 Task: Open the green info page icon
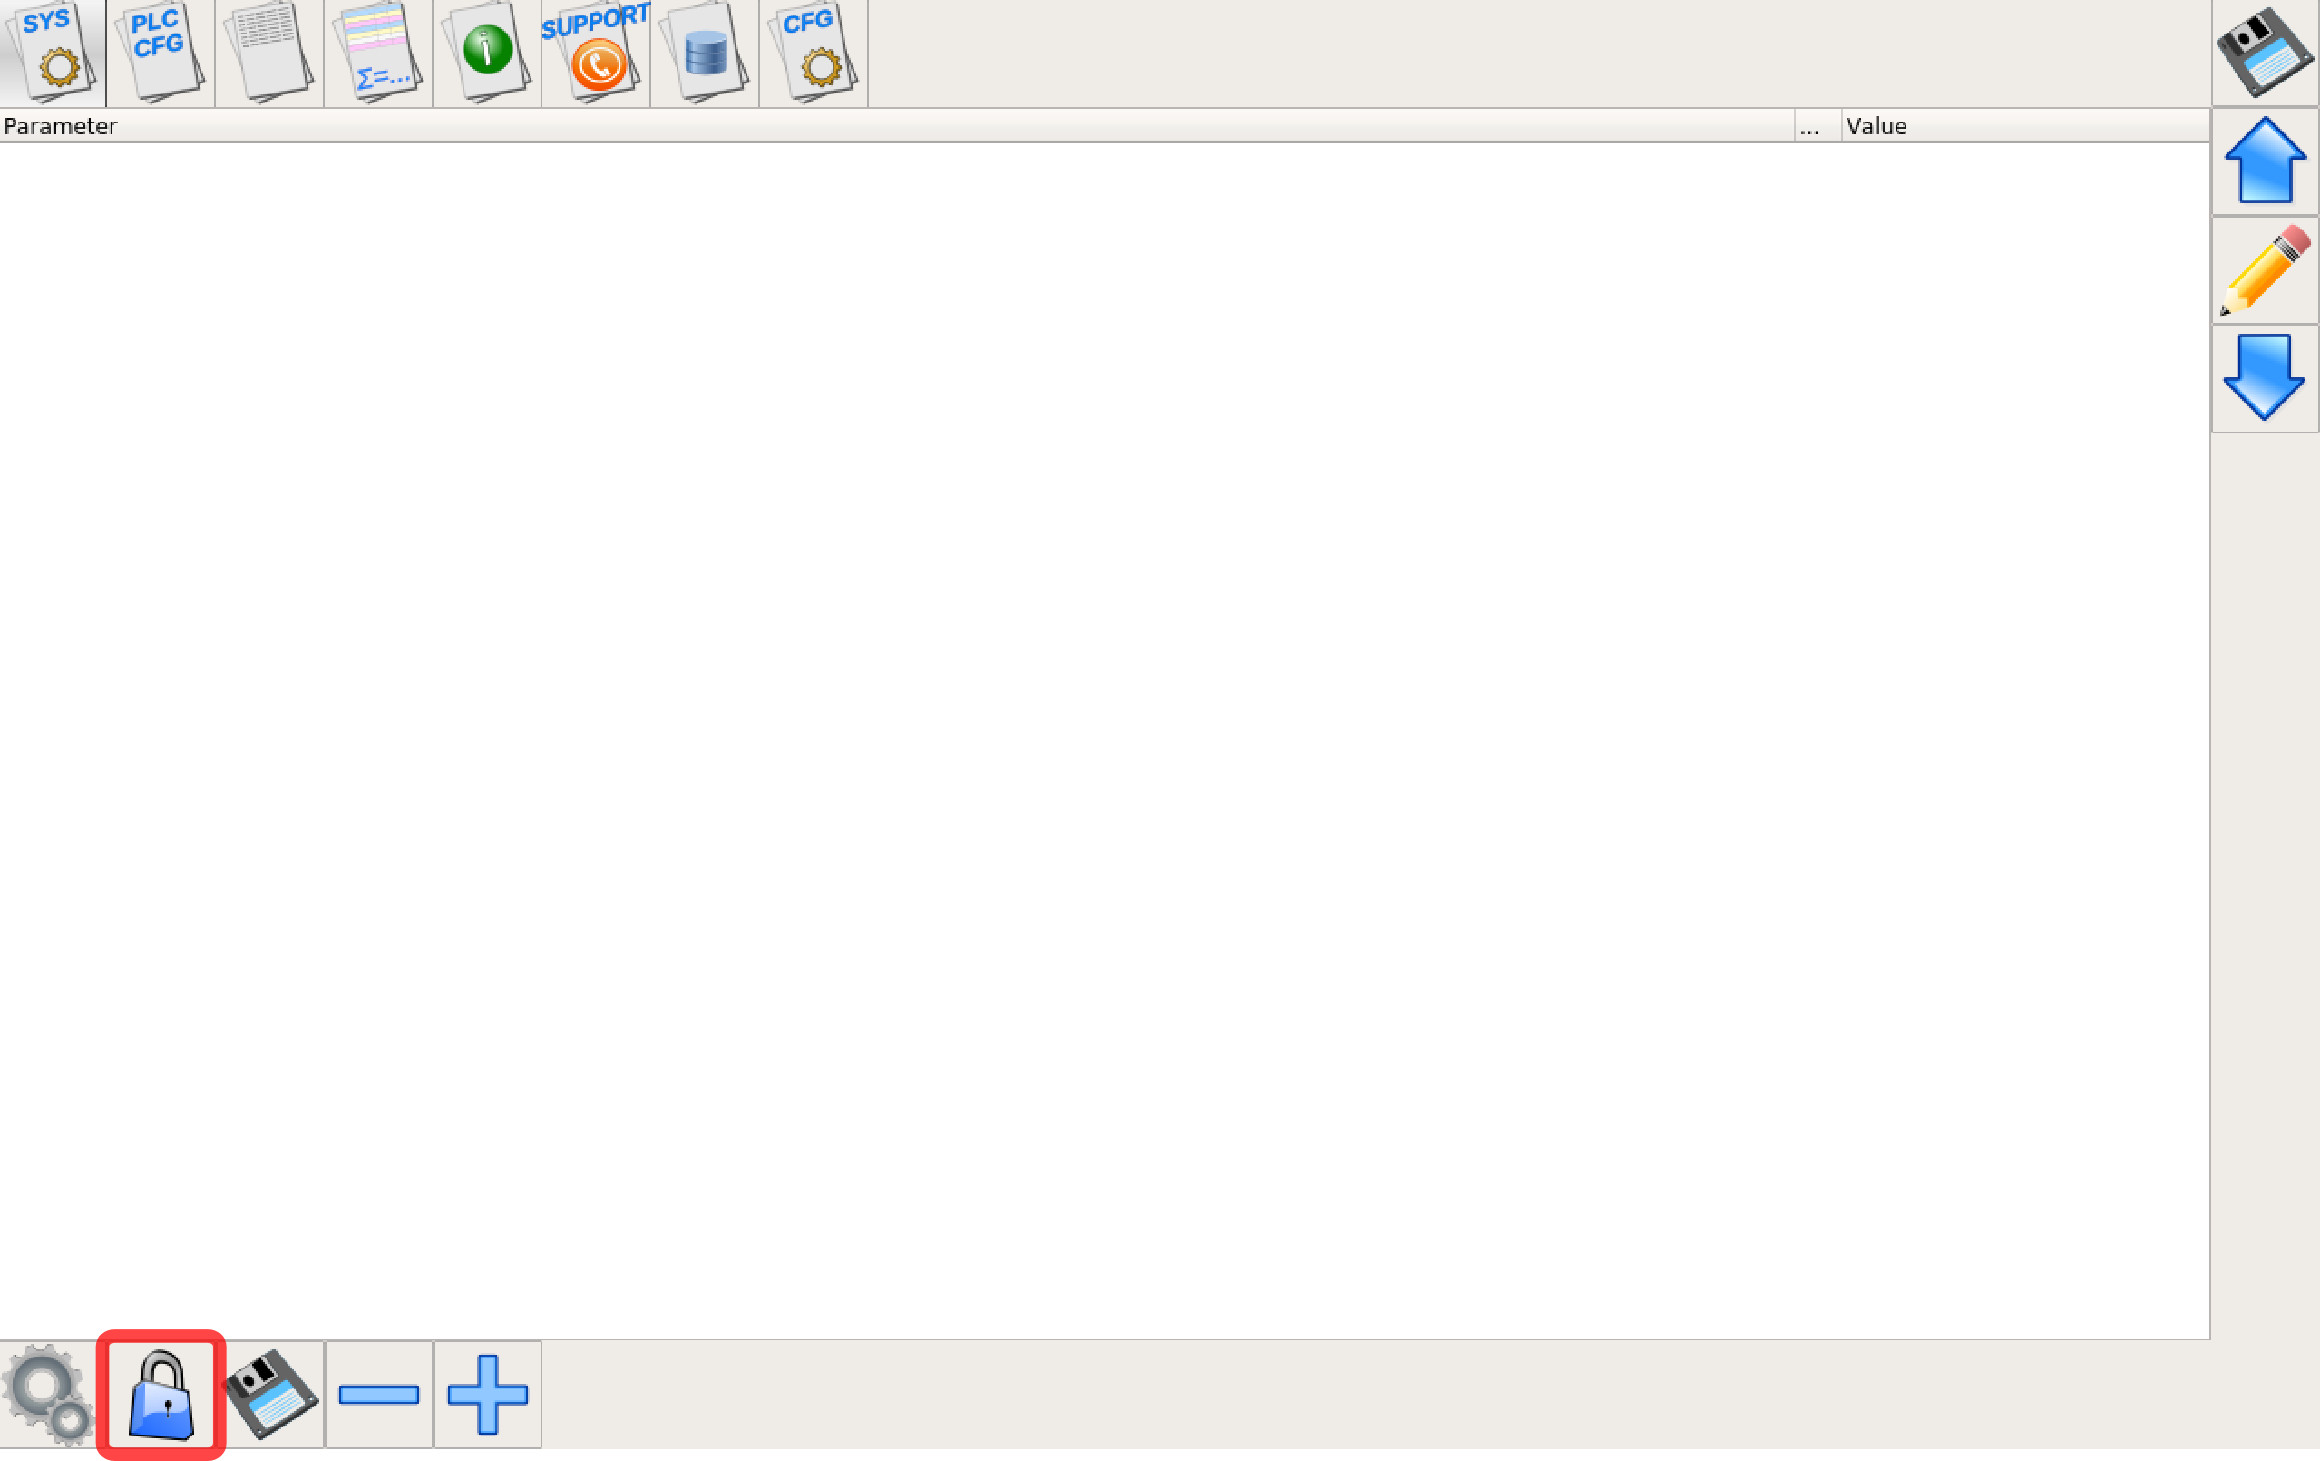(487, 52)
